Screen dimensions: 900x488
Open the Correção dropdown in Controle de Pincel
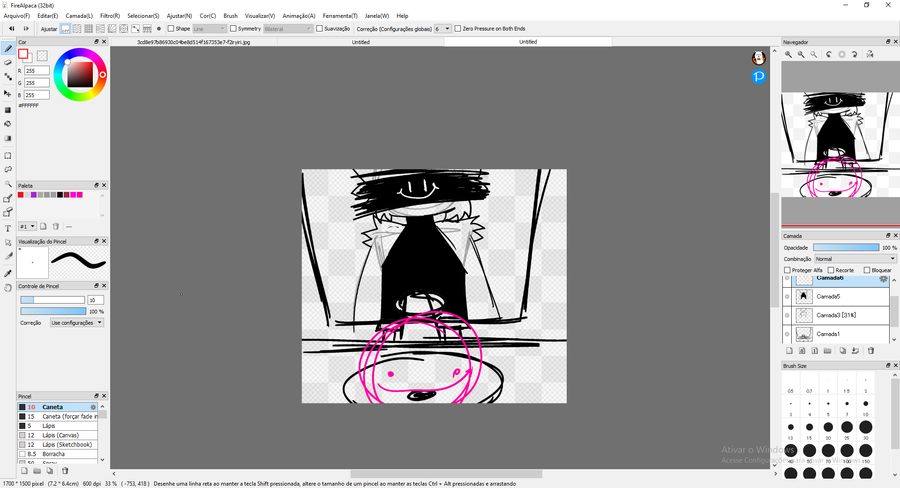[x=76, y=323]
